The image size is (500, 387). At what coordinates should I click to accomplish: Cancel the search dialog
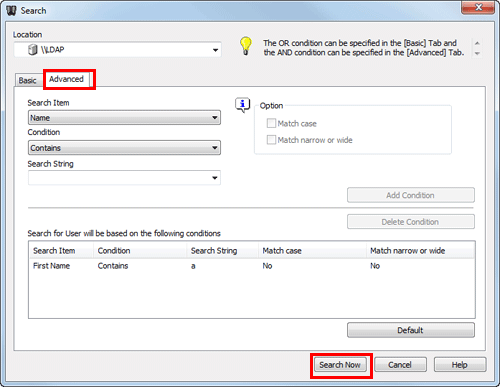click(400, 365)
